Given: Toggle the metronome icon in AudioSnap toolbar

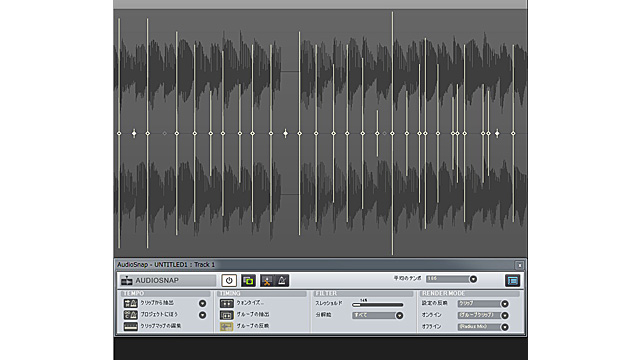Looking at the screenshot, I should [282, 280].
